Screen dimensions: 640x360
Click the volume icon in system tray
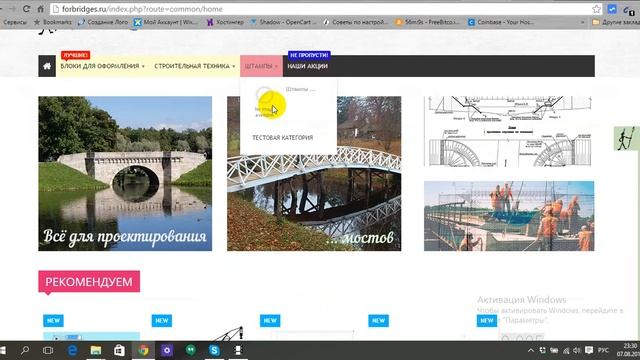pos(576,350)
